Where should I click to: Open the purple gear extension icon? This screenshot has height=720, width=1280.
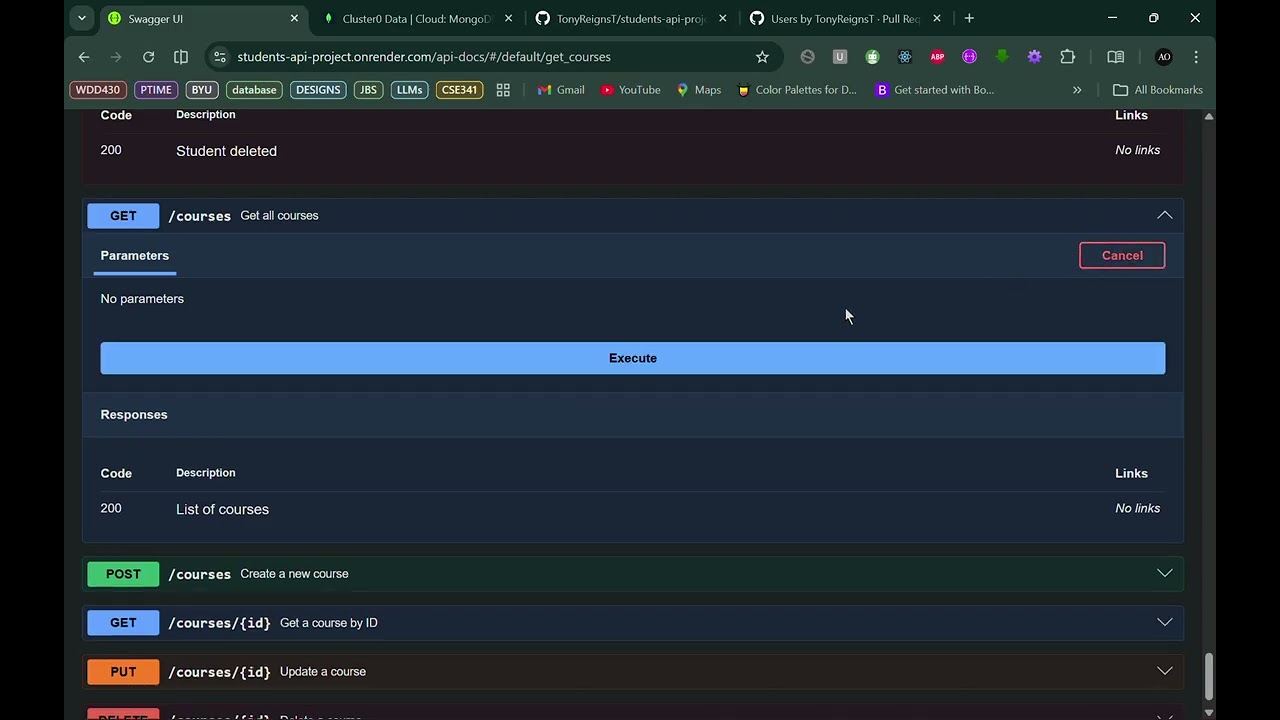[x=1034, y=57]
